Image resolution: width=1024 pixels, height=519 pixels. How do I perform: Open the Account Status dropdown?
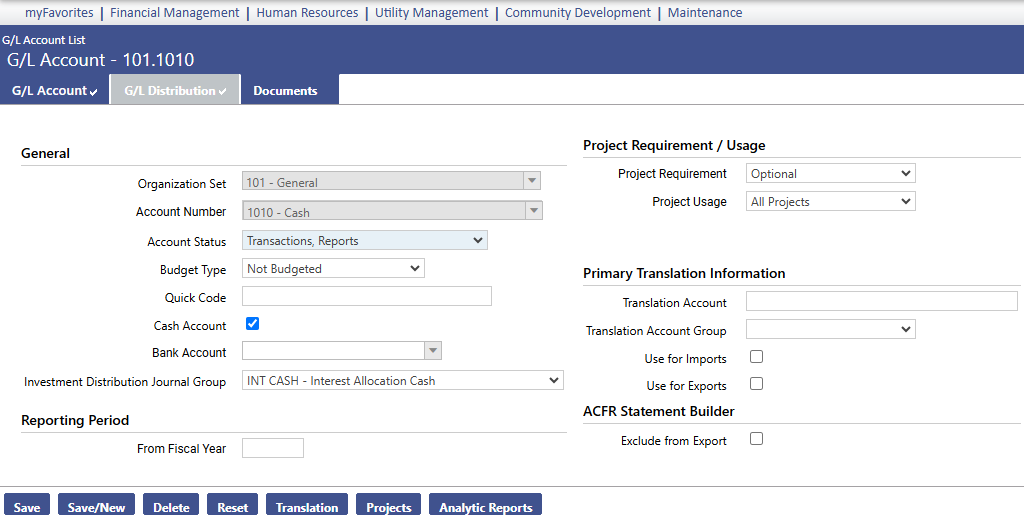tap(364, 240)
